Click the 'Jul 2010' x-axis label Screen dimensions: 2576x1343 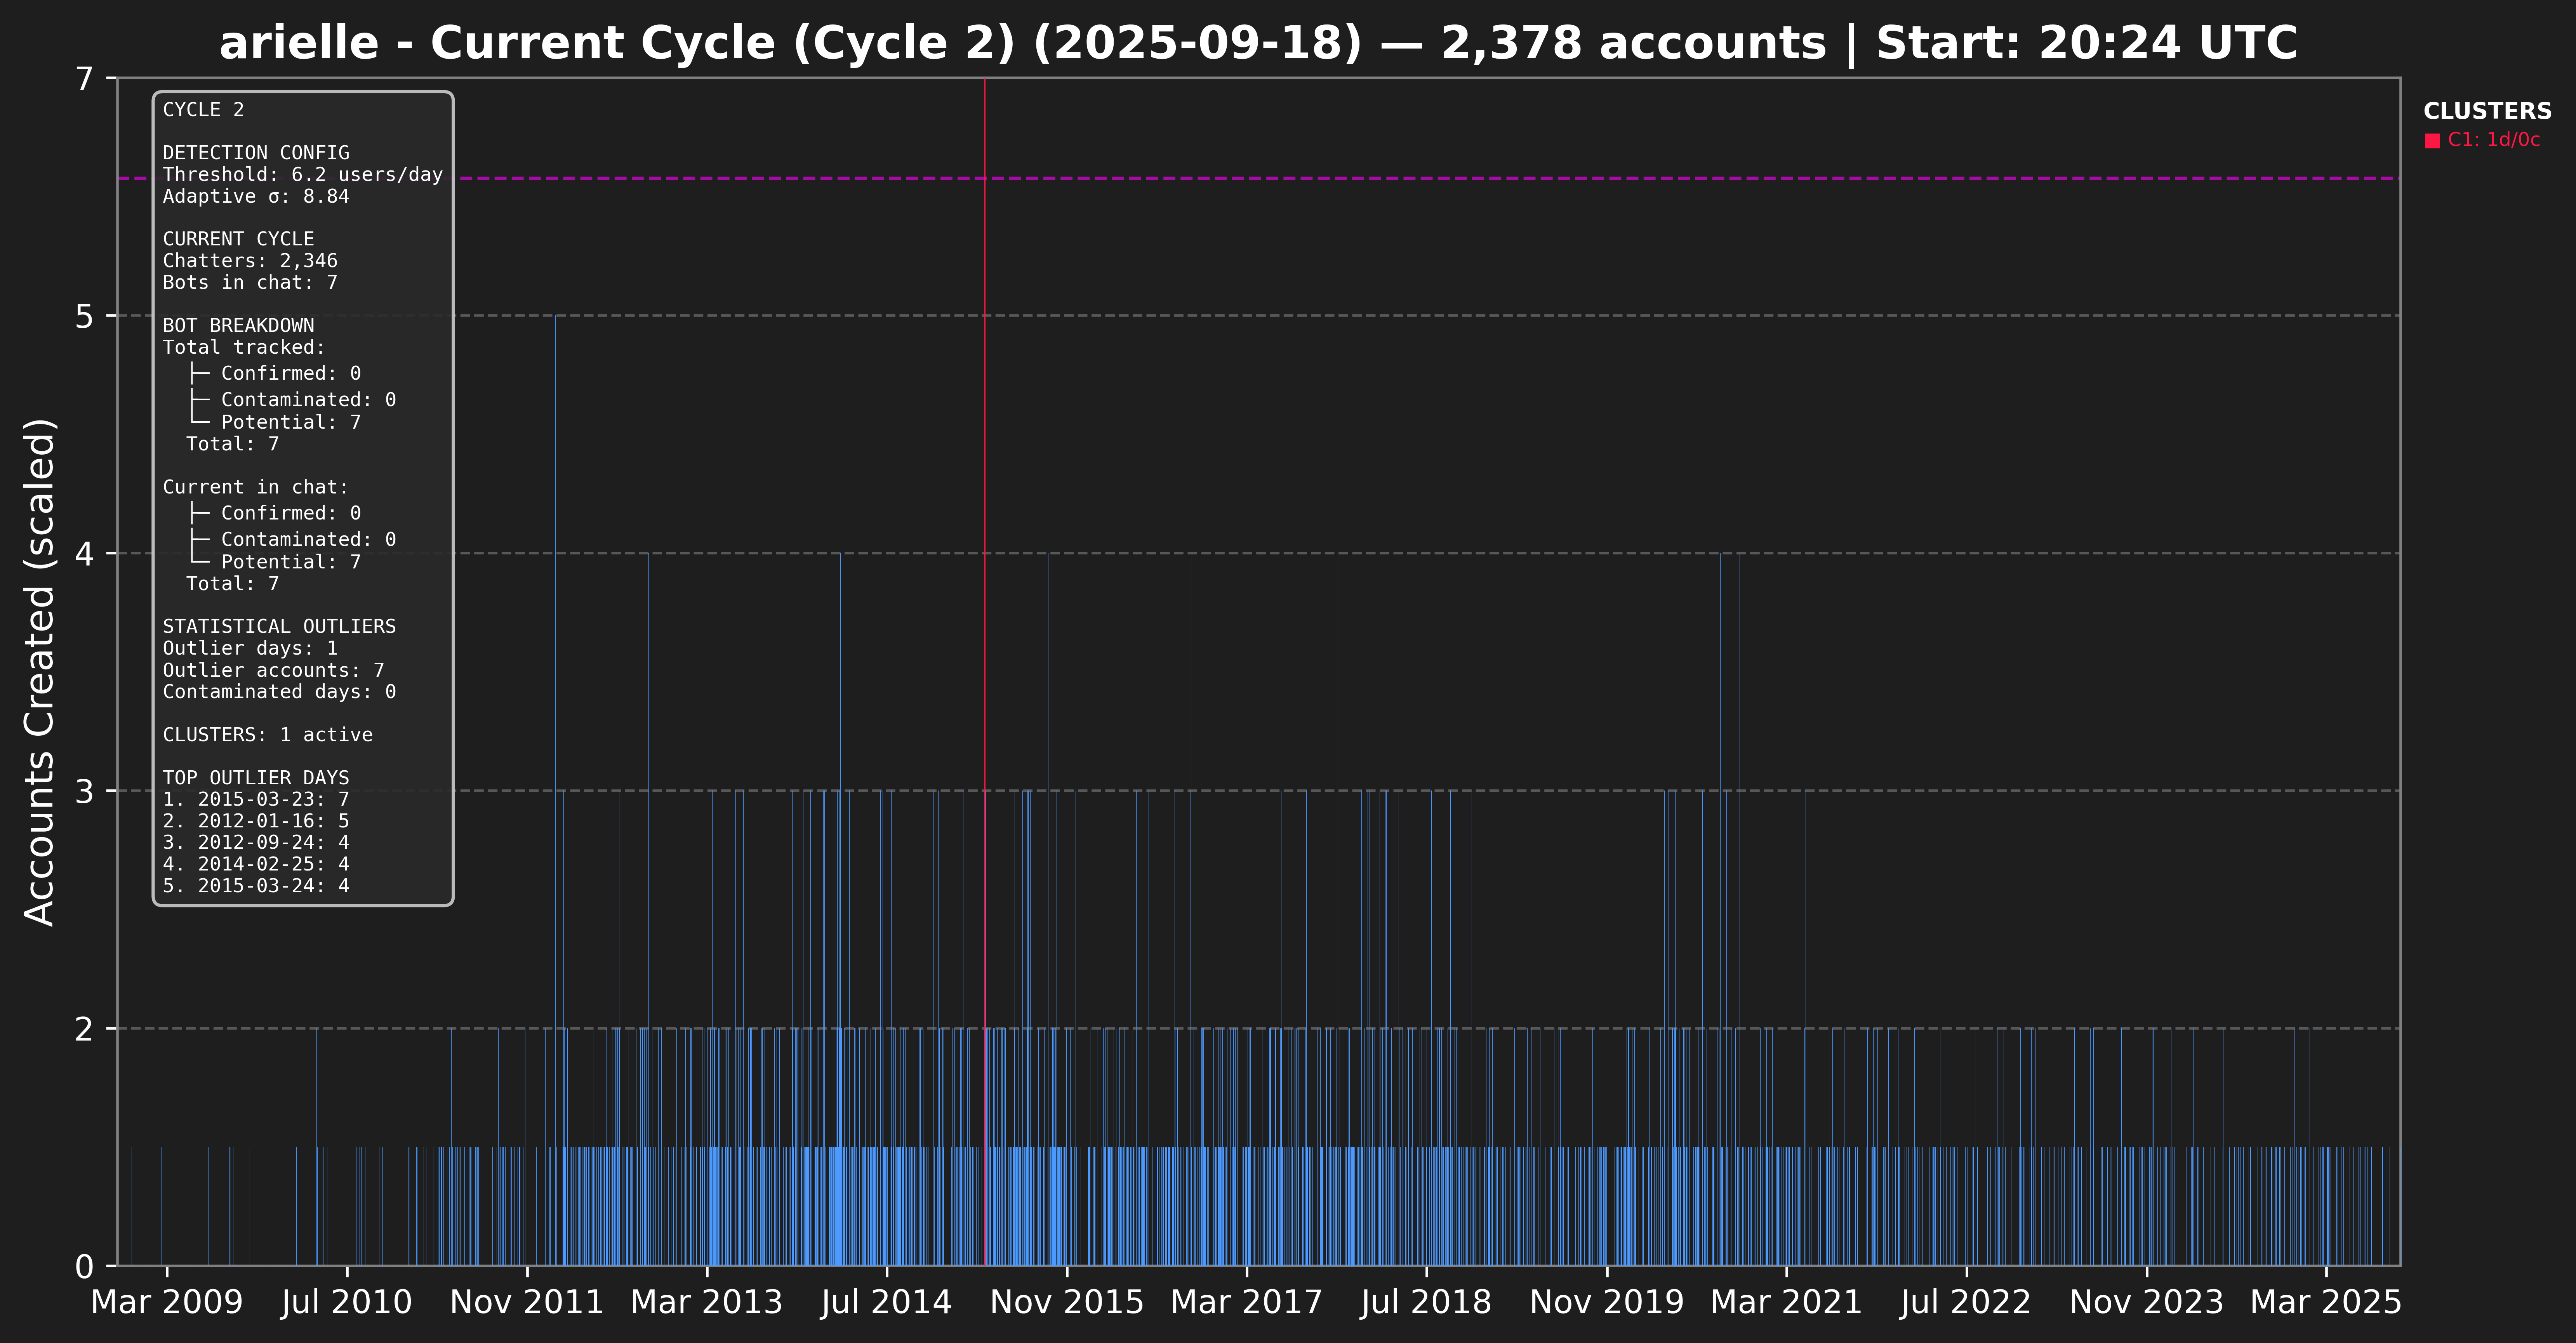coord(347,1302)
